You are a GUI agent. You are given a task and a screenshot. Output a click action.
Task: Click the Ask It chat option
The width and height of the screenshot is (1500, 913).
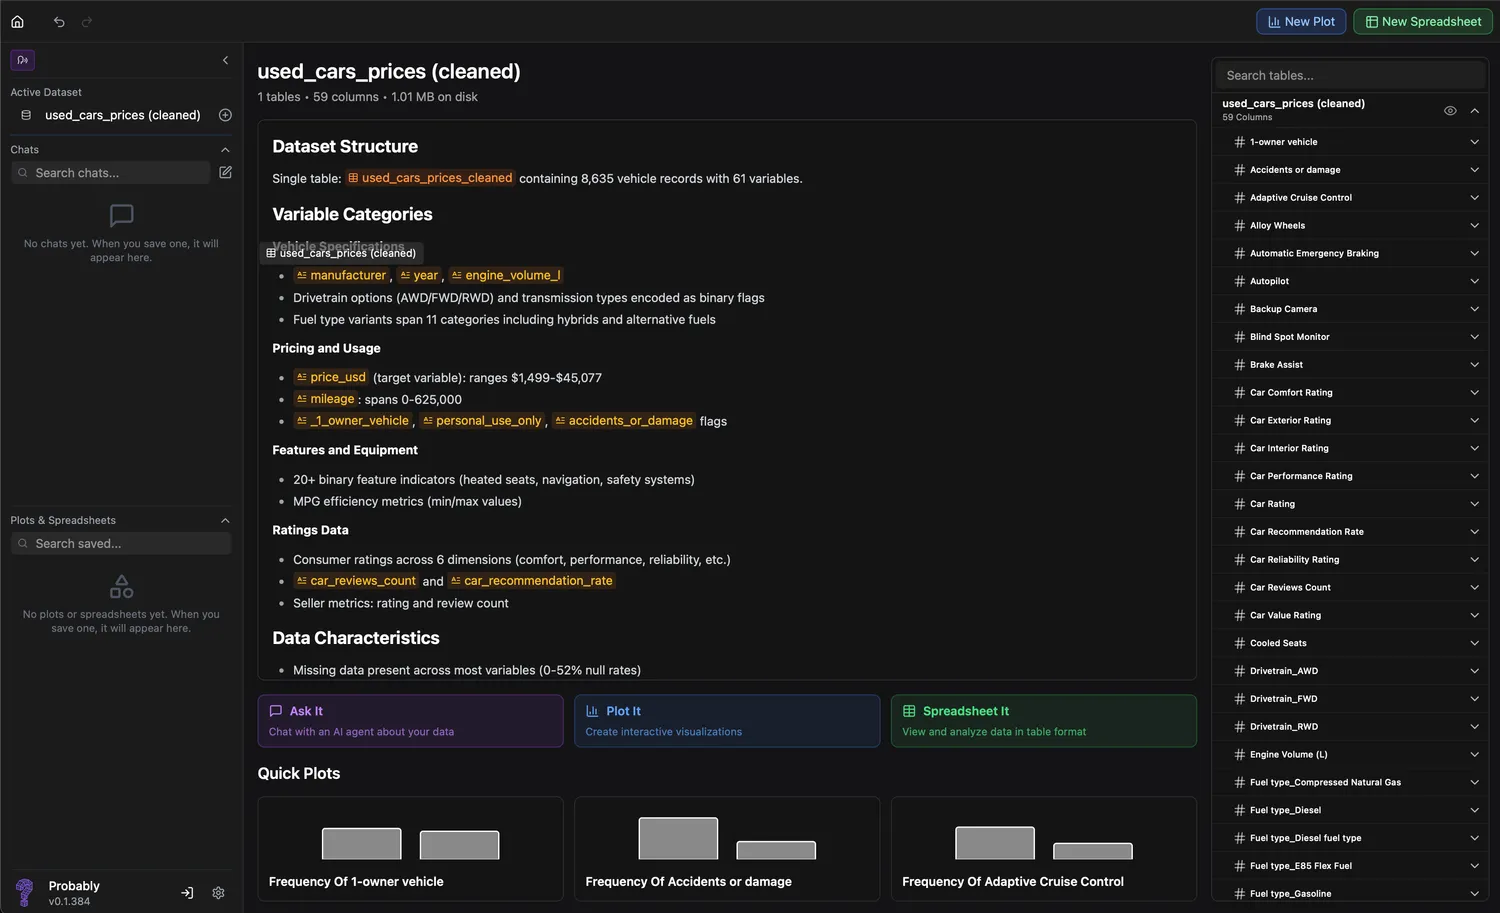pos(410,720)
